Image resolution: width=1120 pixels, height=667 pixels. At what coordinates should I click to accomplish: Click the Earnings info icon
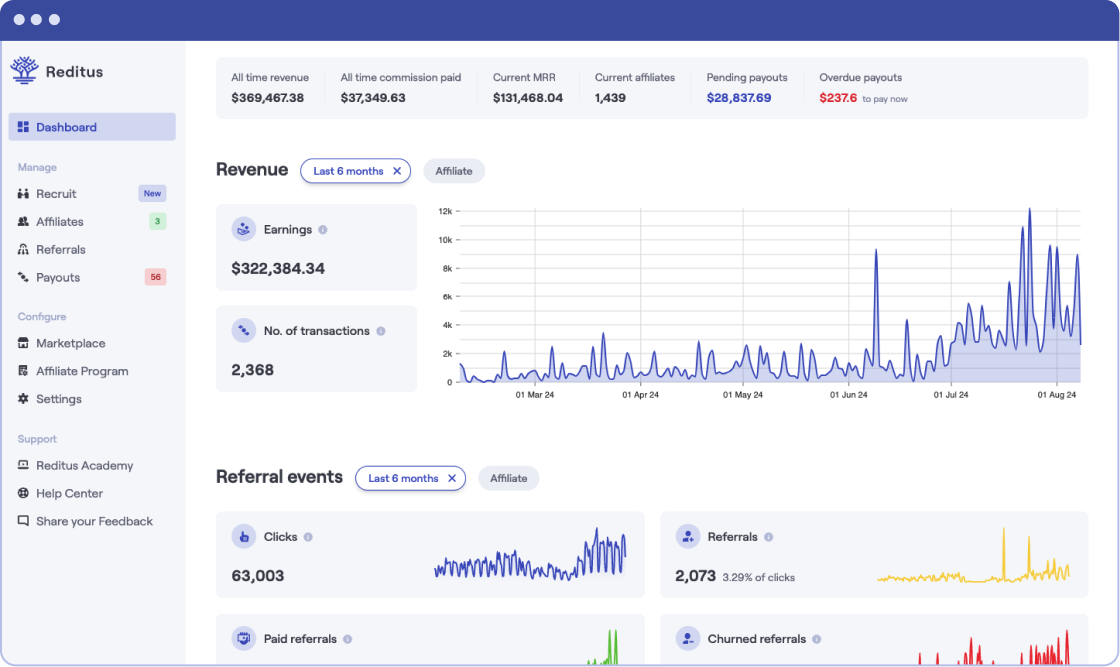[x=322, y=230]
